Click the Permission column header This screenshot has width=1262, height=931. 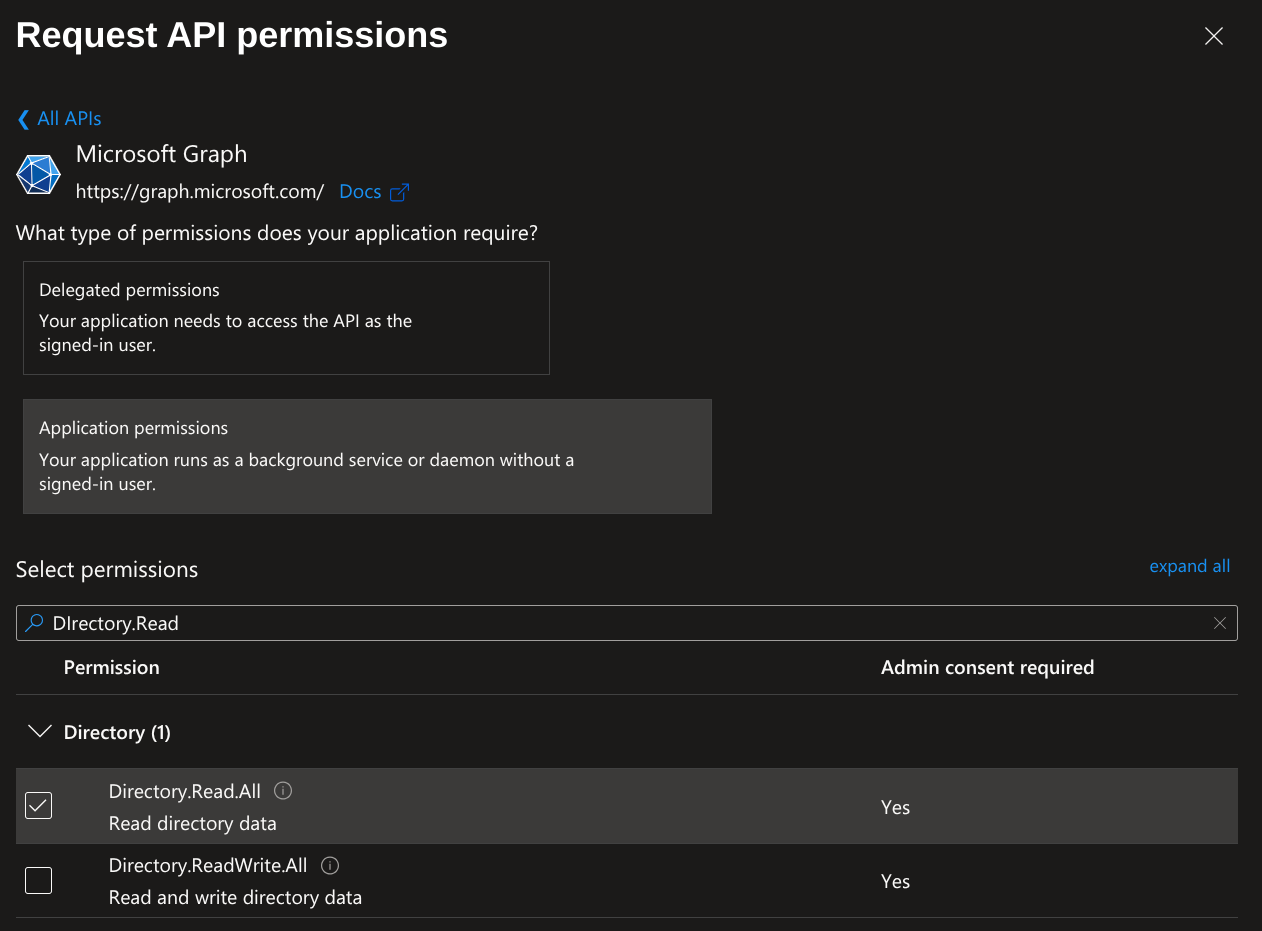click(x=111, y=667)
